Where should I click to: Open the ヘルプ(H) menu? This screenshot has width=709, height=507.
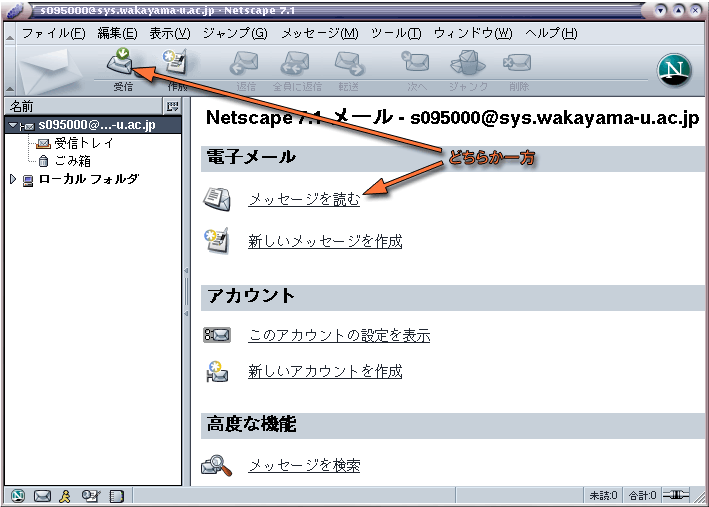click(x=551, y=33)
